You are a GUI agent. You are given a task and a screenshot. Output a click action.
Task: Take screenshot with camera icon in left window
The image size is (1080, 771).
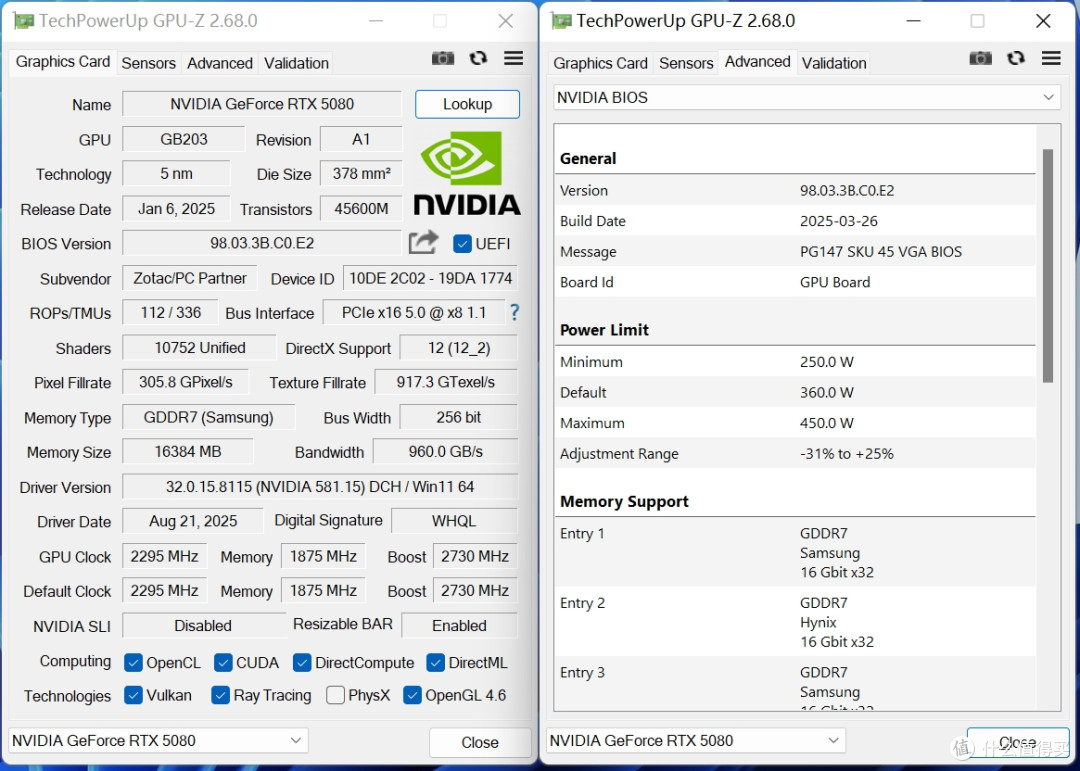click(x=443, y=59)
